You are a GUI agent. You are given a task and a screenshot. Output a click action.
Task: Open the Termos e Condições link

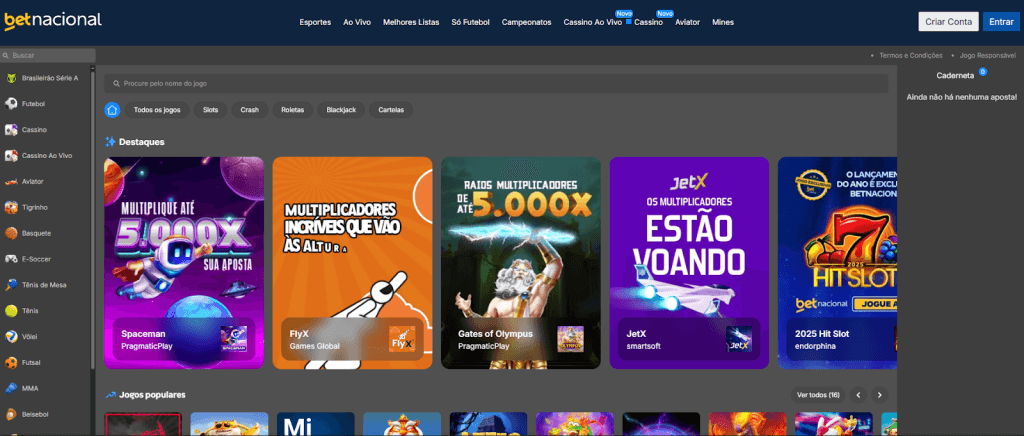tap(910, 55)
